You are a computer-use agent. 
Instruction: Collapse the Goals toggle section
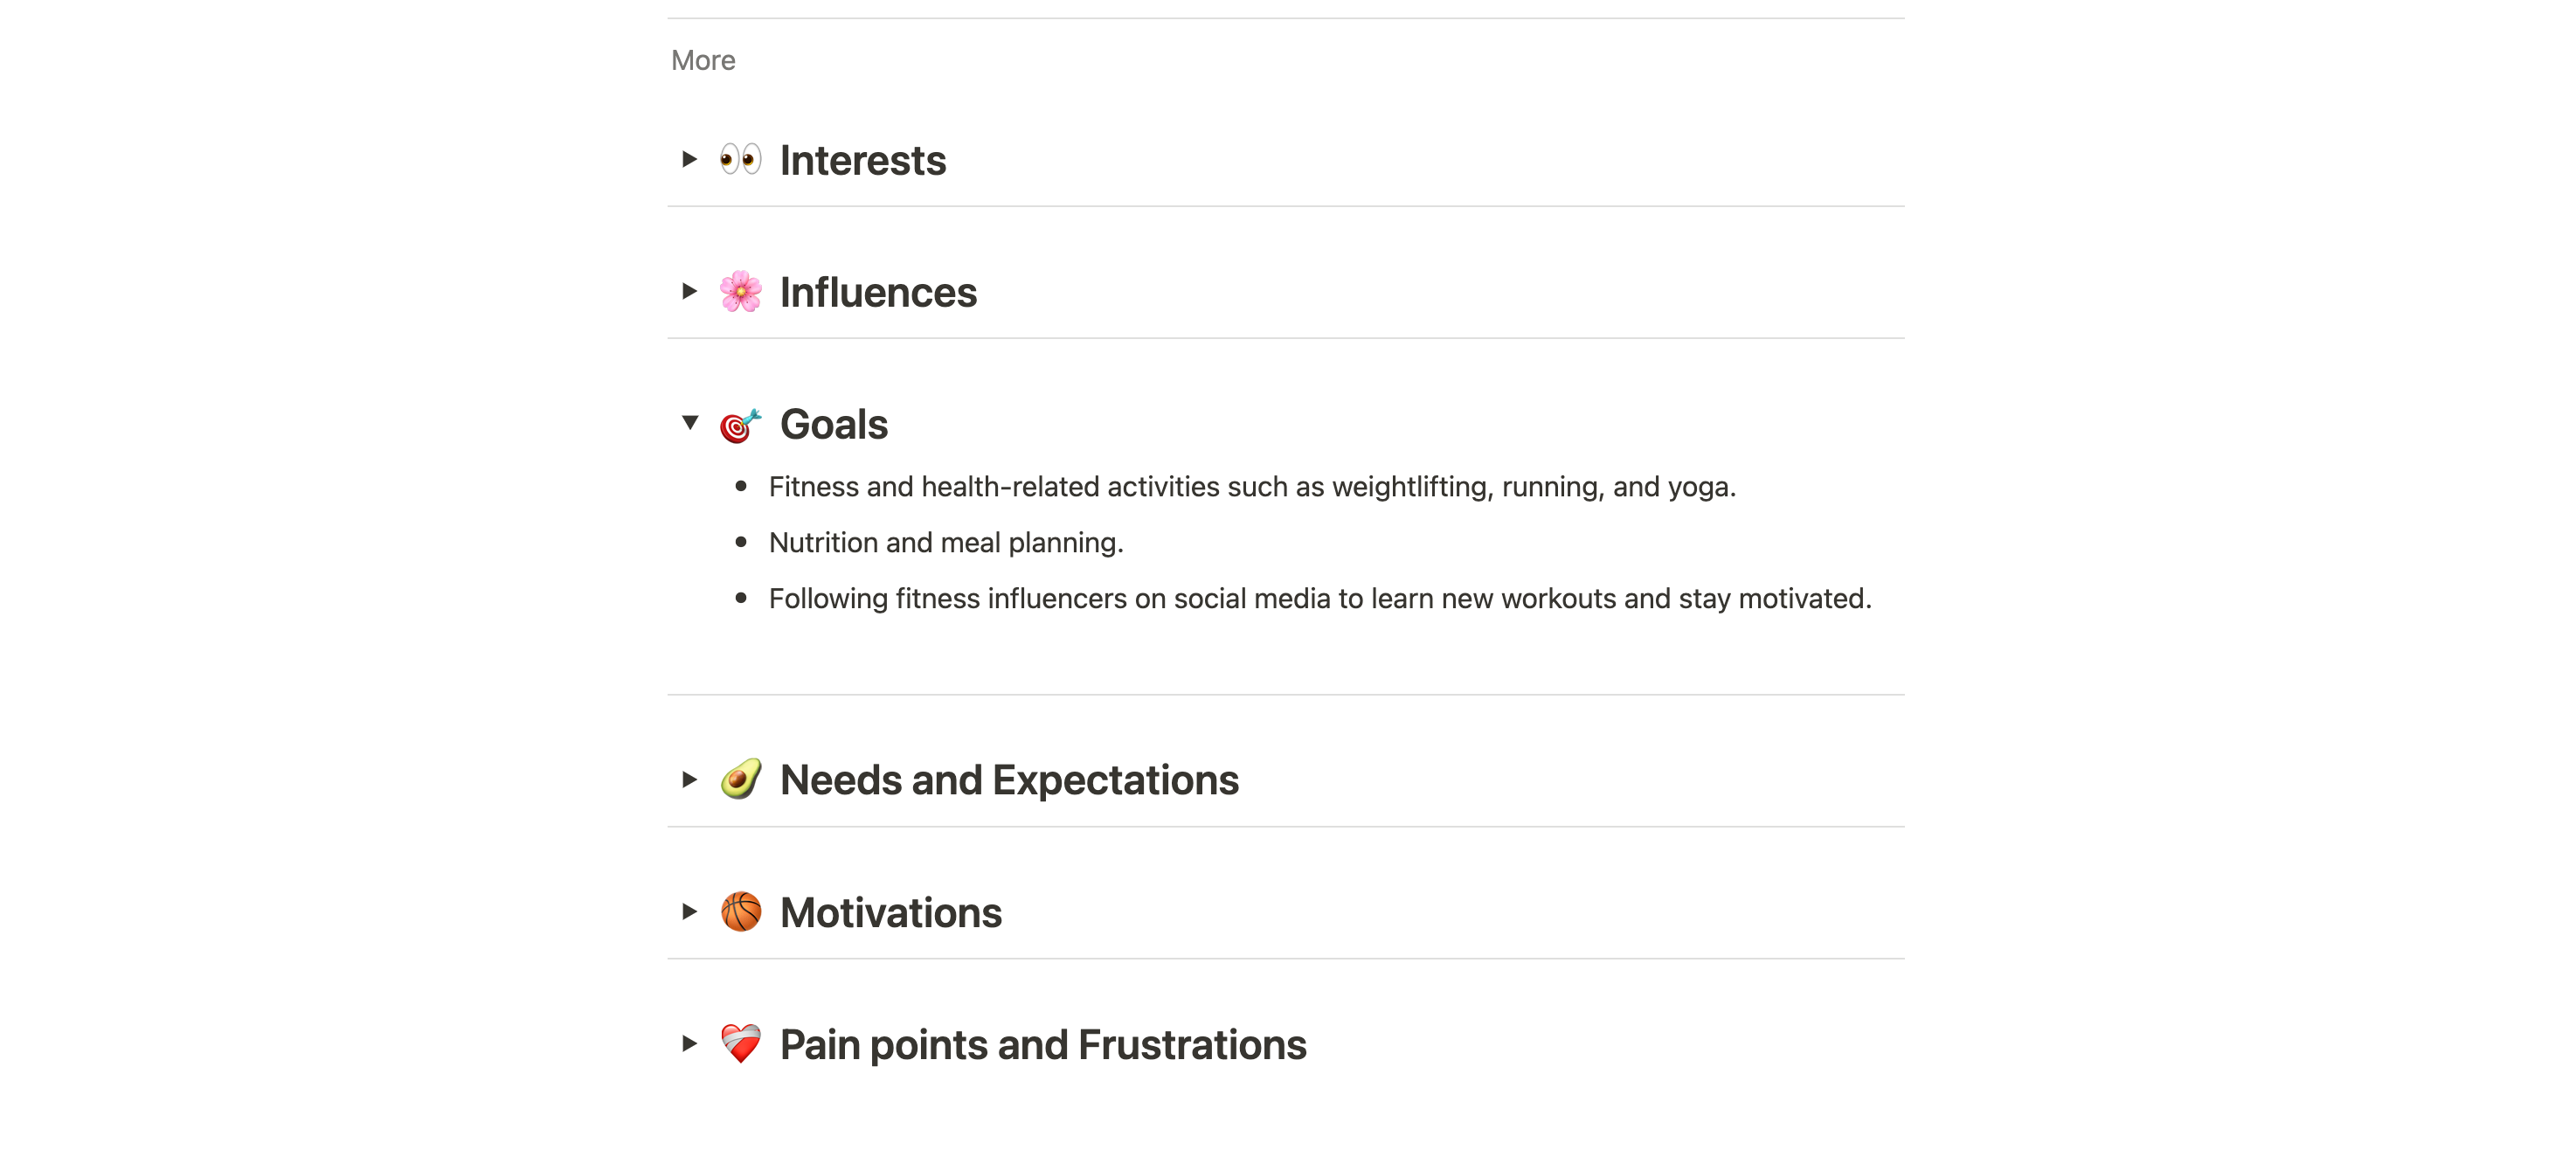(x=689, y=423)
